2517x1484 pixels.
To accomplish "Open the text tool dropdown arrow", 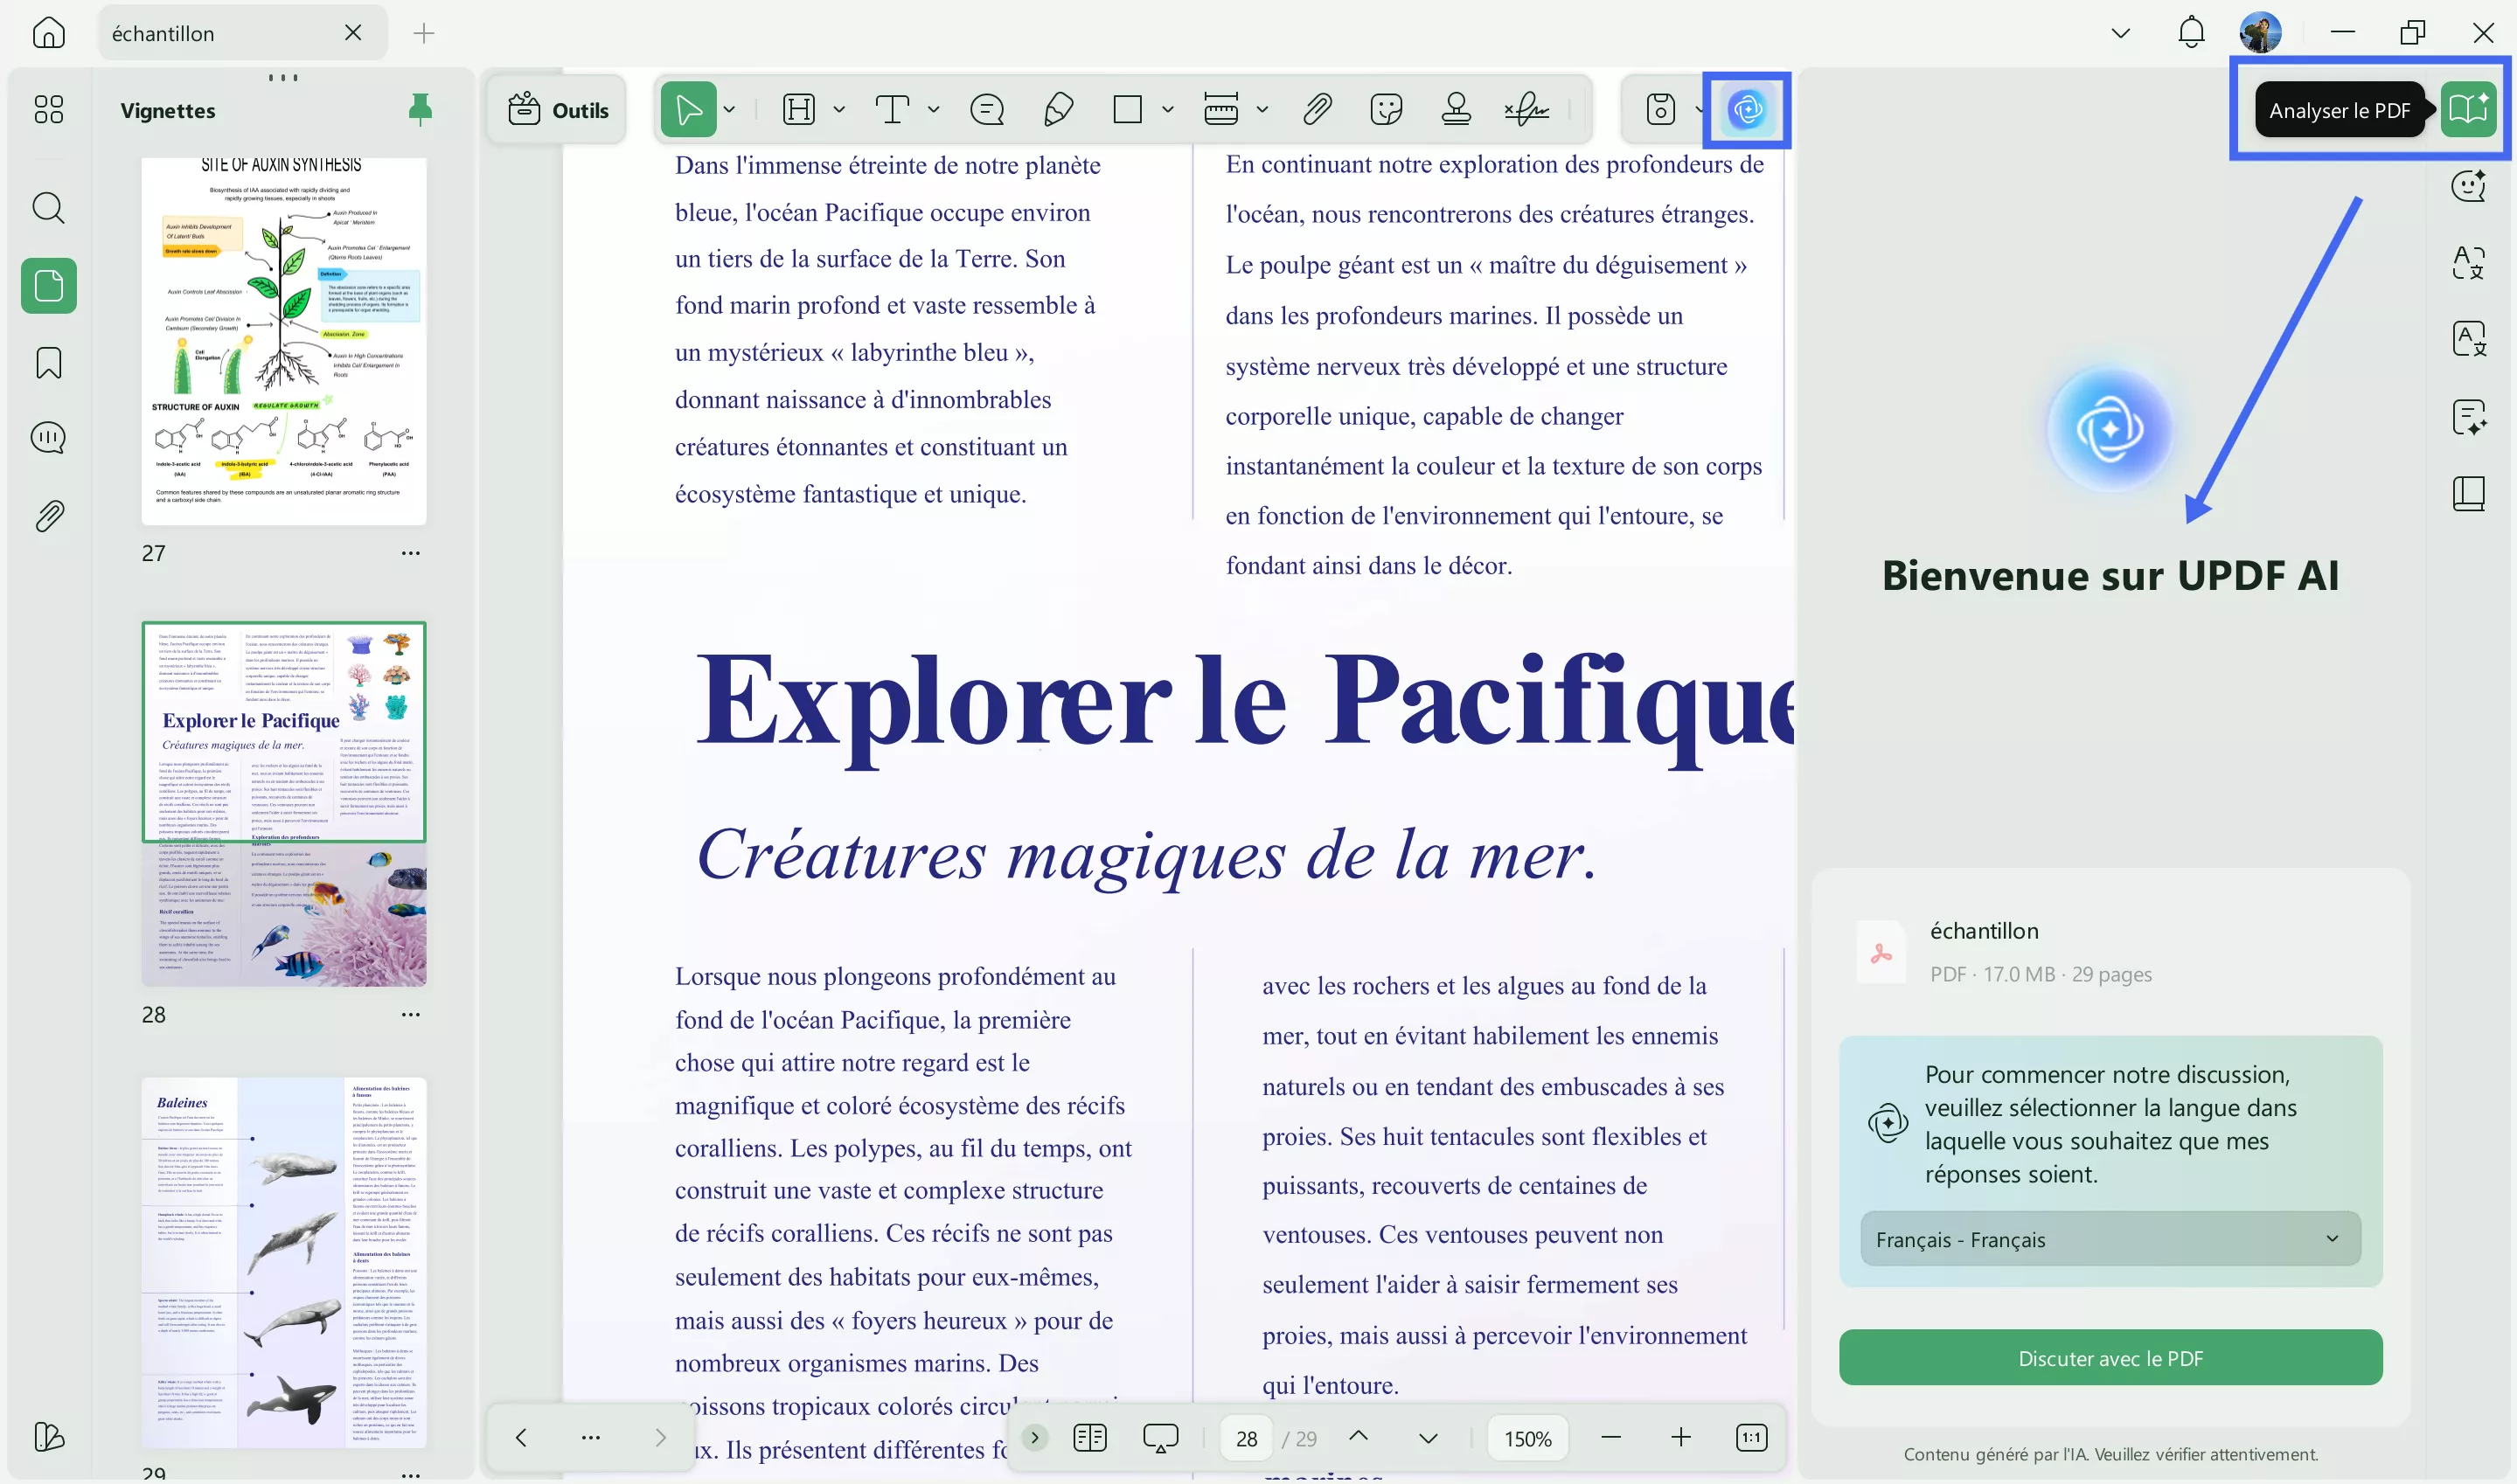I will [x=933, y=109].
